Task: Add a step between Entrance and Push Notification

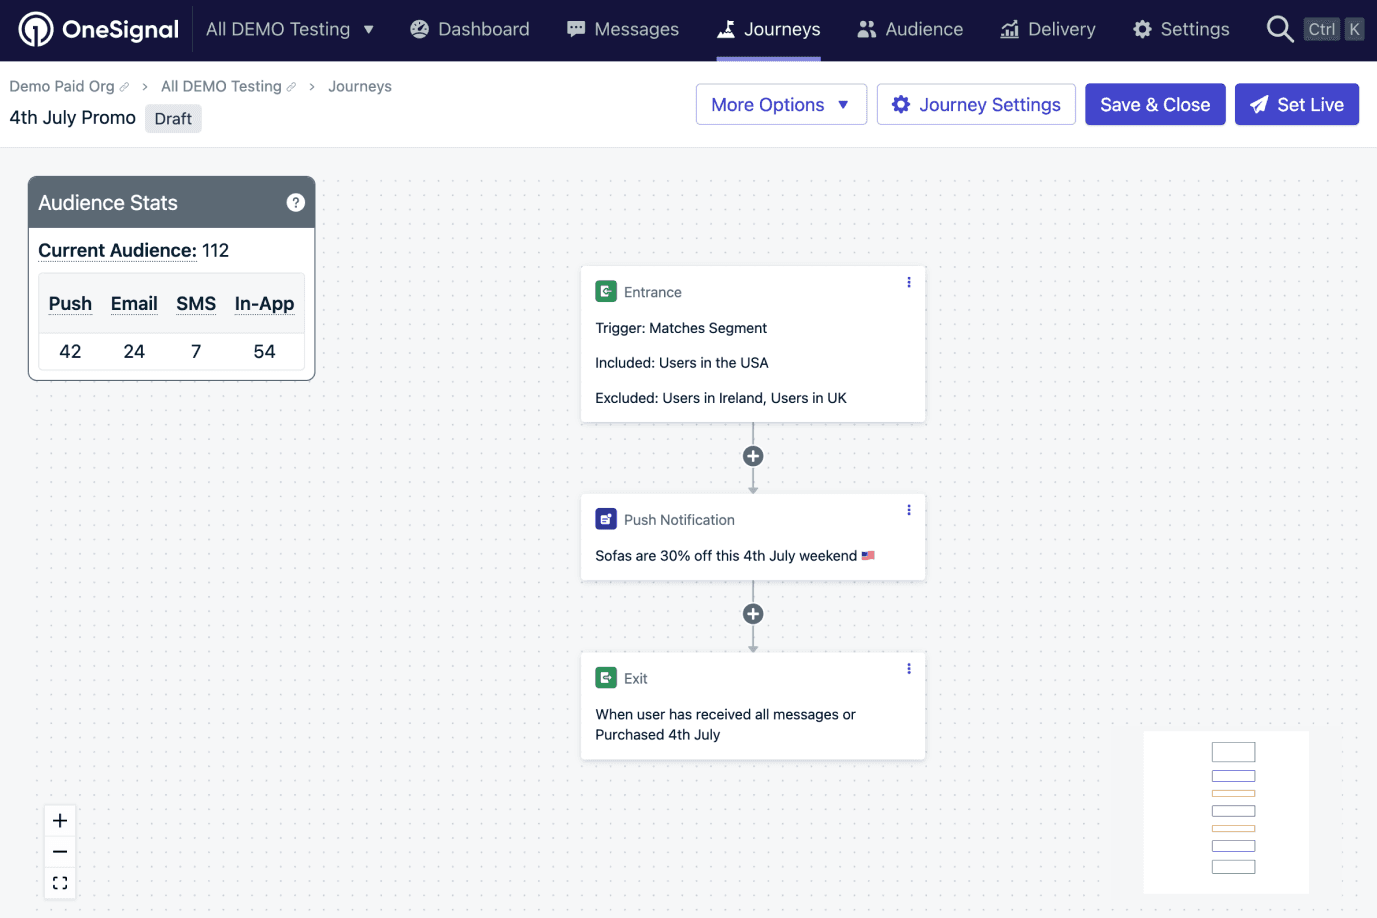Action: (752, 456)
